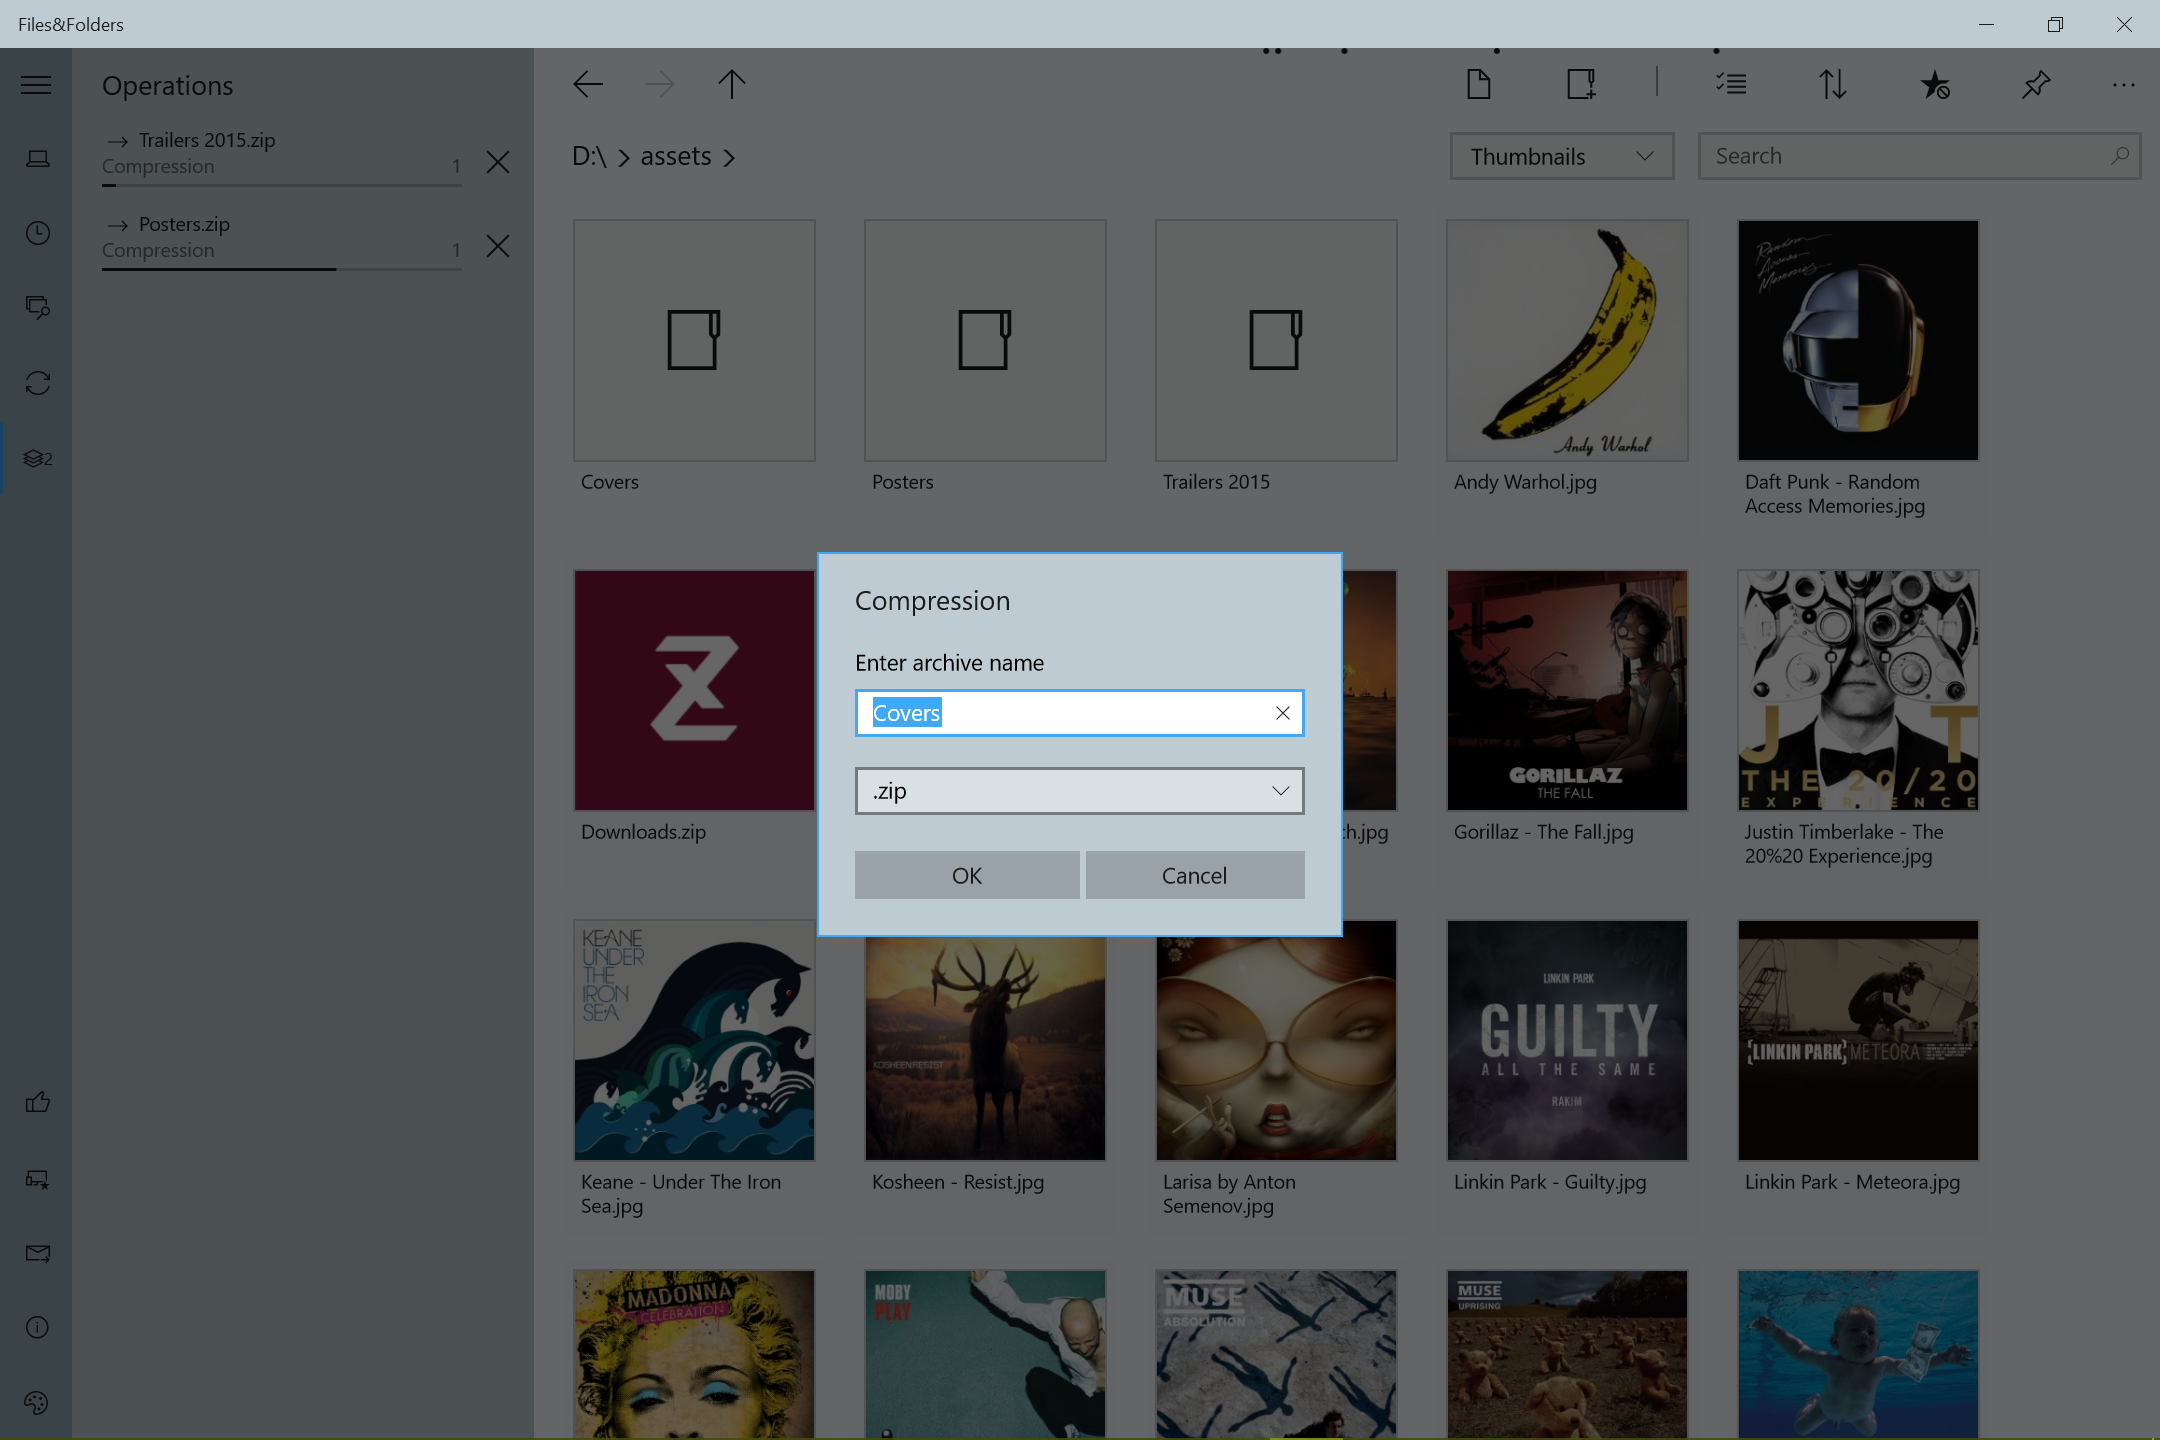Open the This PC devices sidebar icon
The height and width of the screenshot is (1440, 2160).
click(37, 159)
